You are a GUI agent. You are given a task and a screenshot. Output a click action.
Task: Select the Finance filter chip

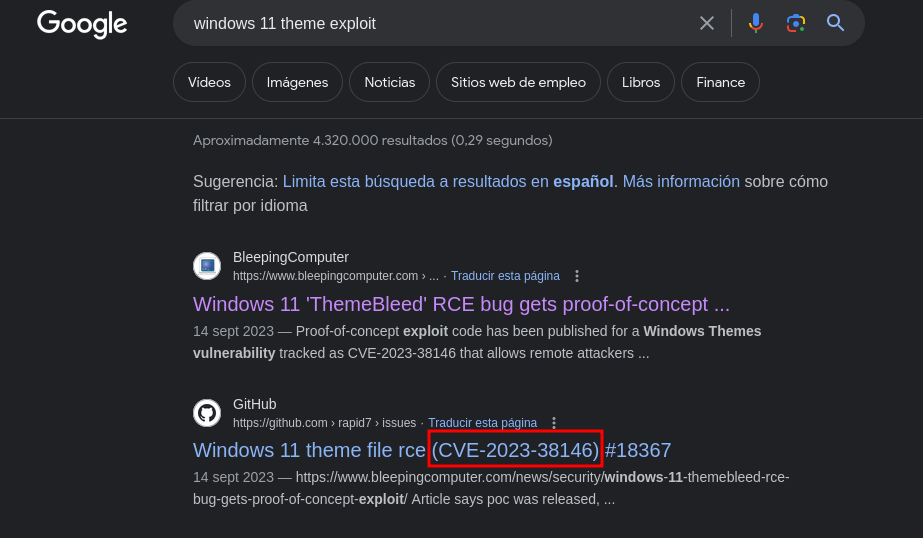[x=721, y=82]
